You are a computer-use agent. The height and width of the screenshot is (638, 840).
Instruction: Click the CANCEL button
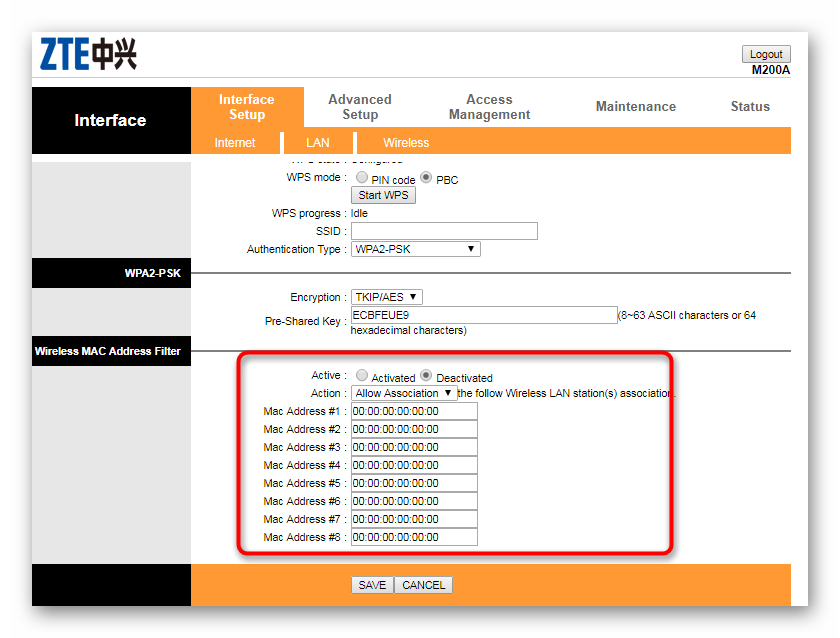(423, 585)
